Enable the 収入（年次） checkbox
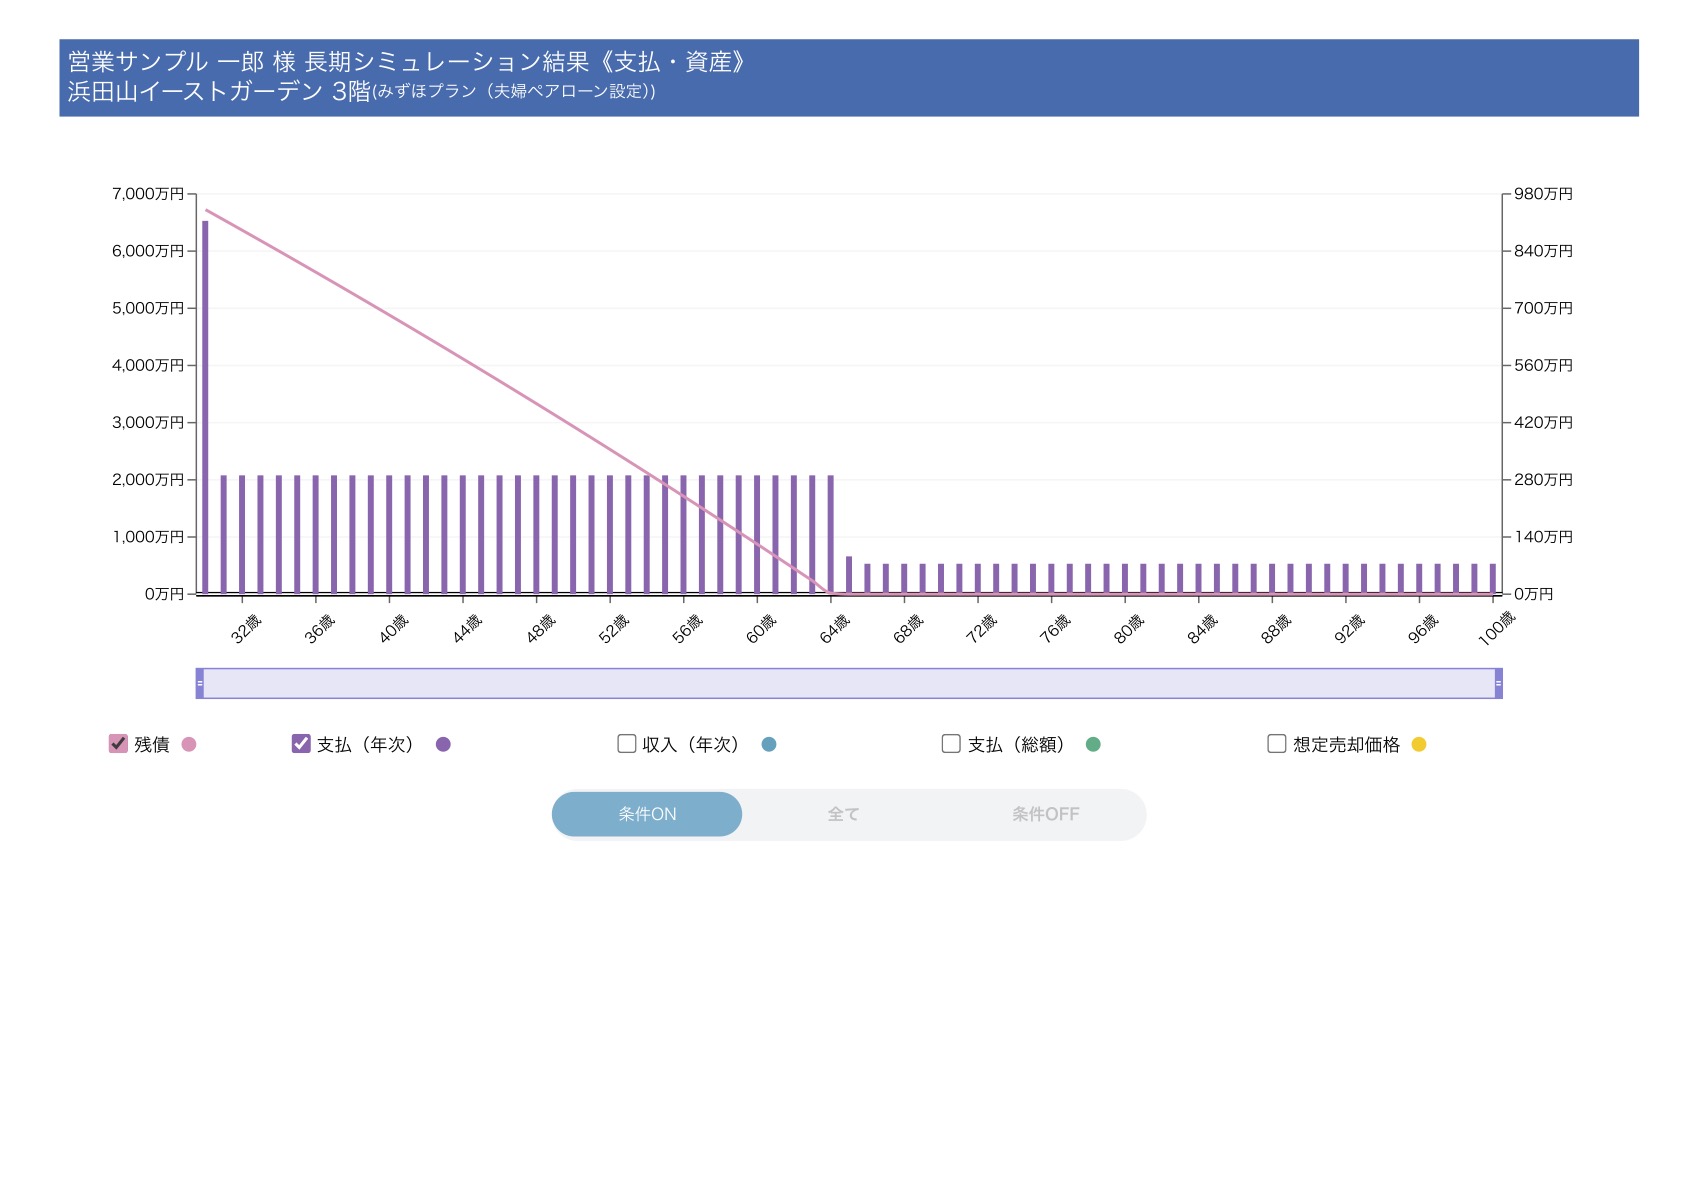Viewport: 1683px width, 1189px height. tap(627, 743)
